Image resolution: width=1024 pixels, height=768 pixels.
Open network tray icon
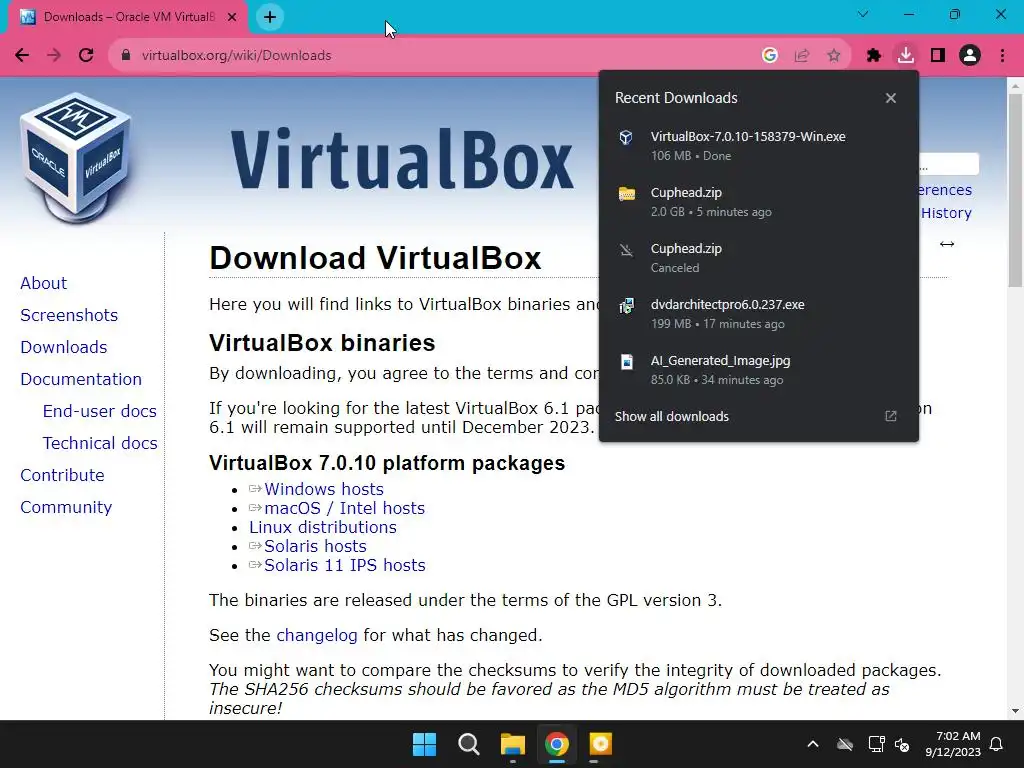pos(876,744)
